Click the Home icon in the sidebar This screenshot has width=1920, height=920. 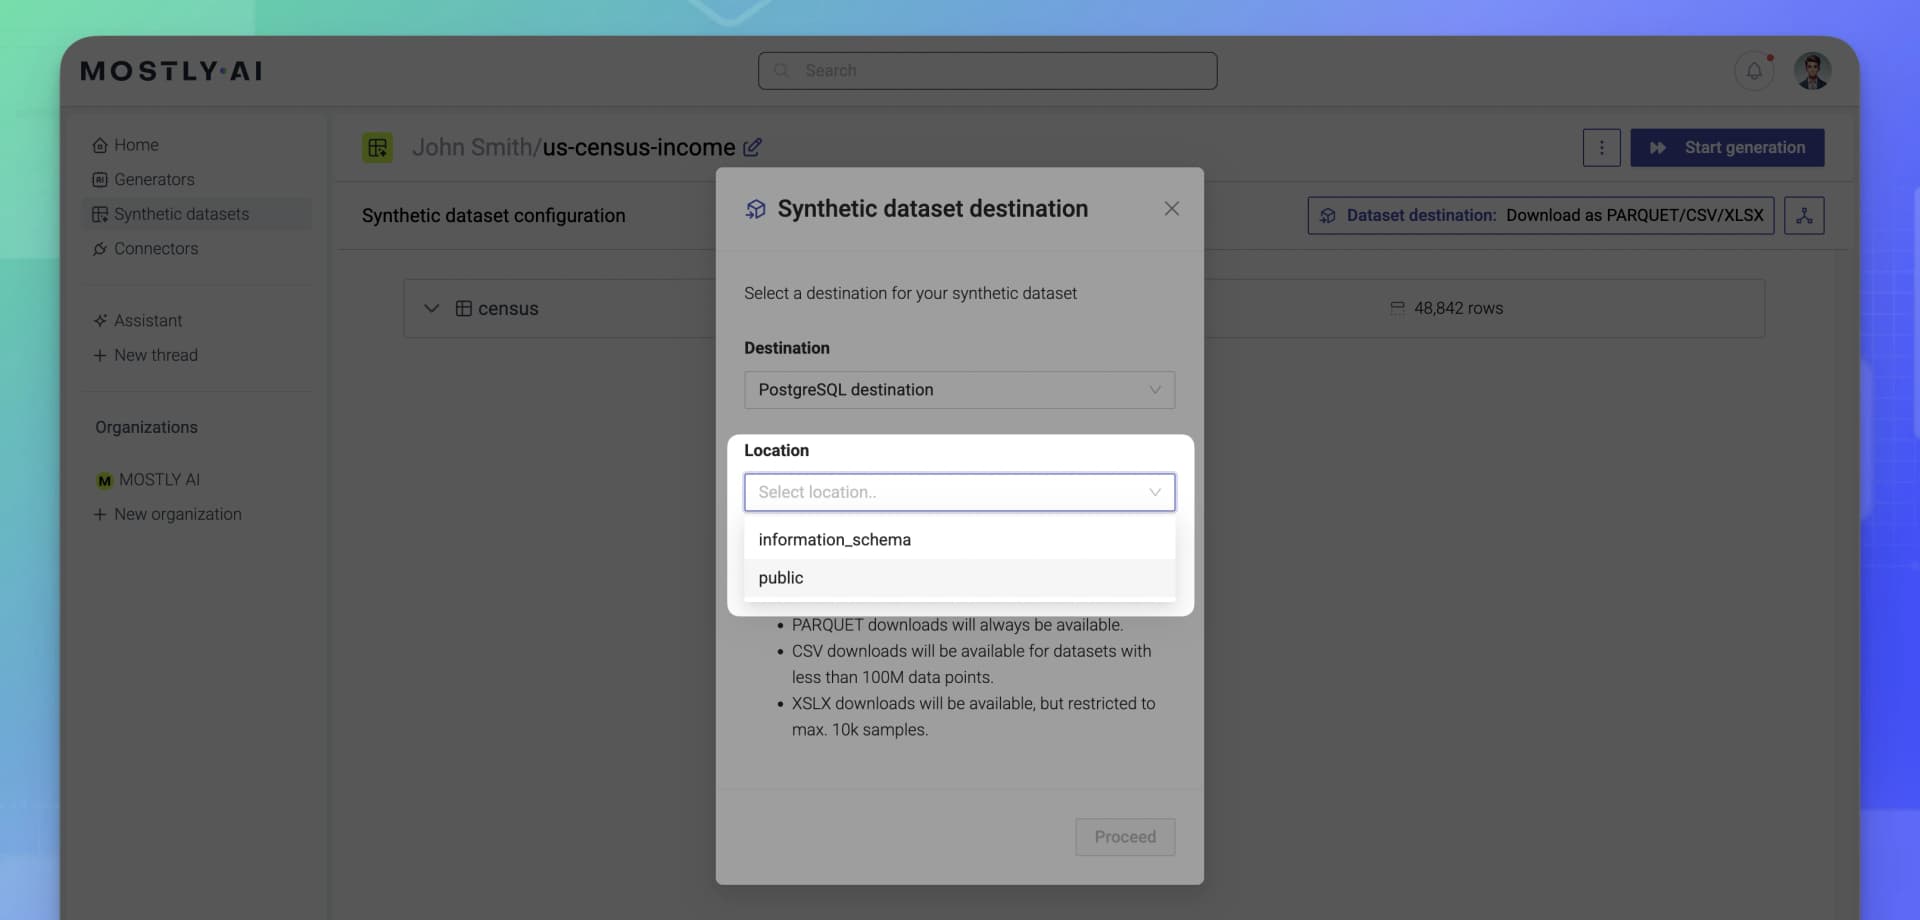point(100,144)
